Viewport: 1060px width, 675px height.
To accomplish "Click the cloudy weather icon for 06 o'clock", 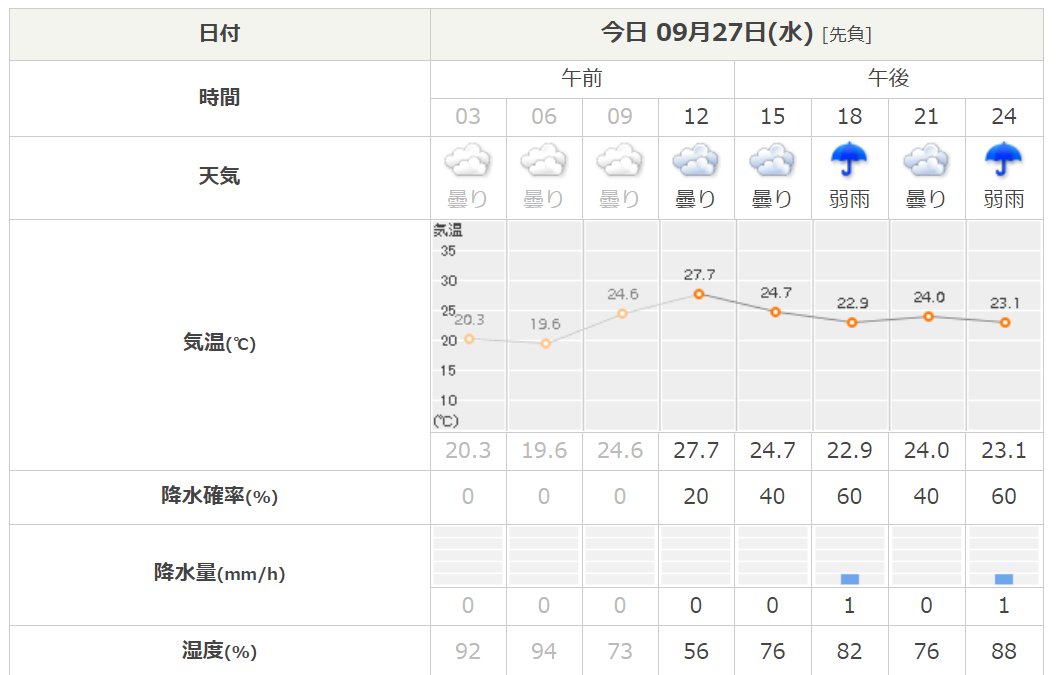I will pyautogui.click(x=544, y=161).
